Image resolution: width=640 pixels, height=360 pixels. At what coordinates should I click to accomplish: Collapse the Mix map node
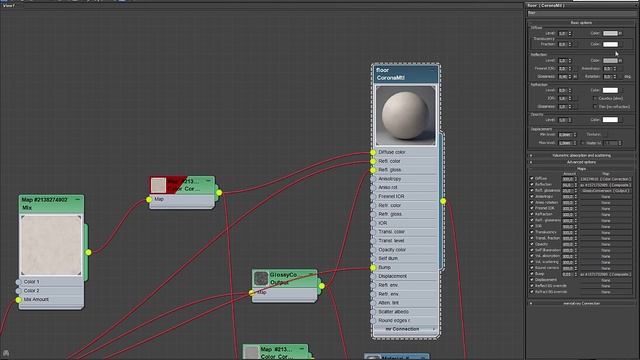[x=78, y=199]
